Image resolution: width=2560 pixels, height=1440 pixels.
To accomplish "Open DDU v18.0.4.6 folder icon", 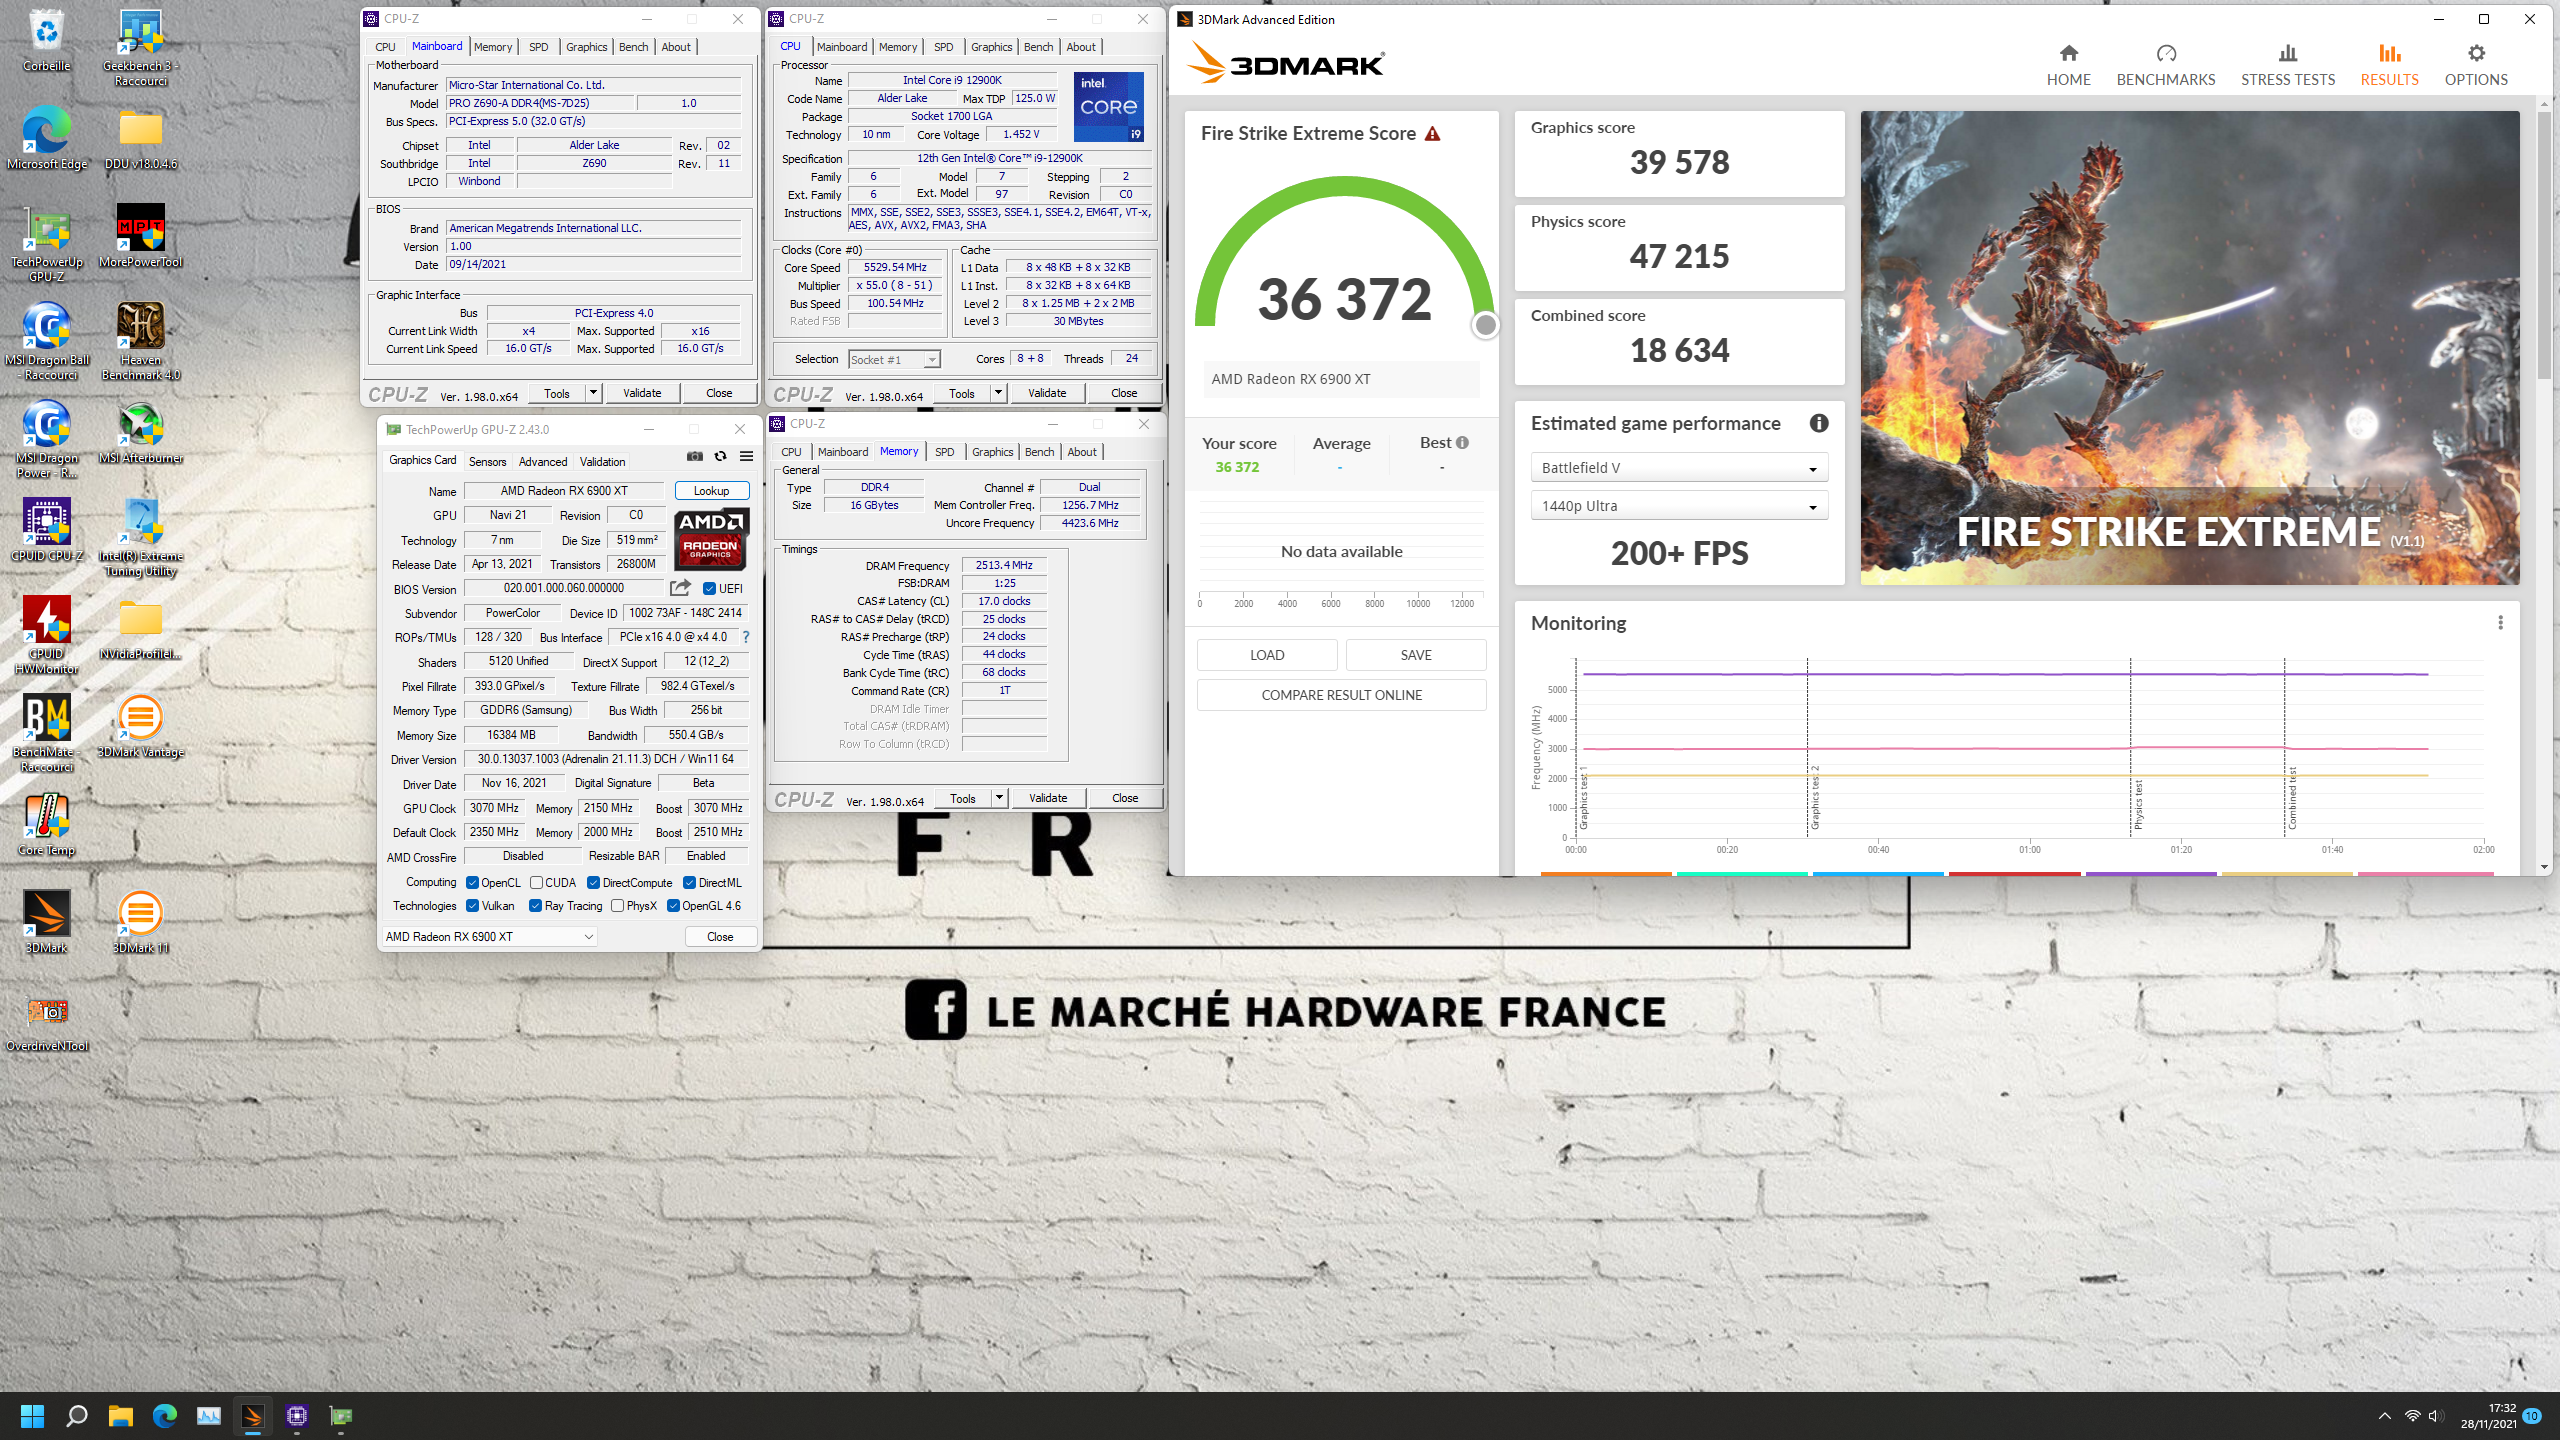I will 141,138.
